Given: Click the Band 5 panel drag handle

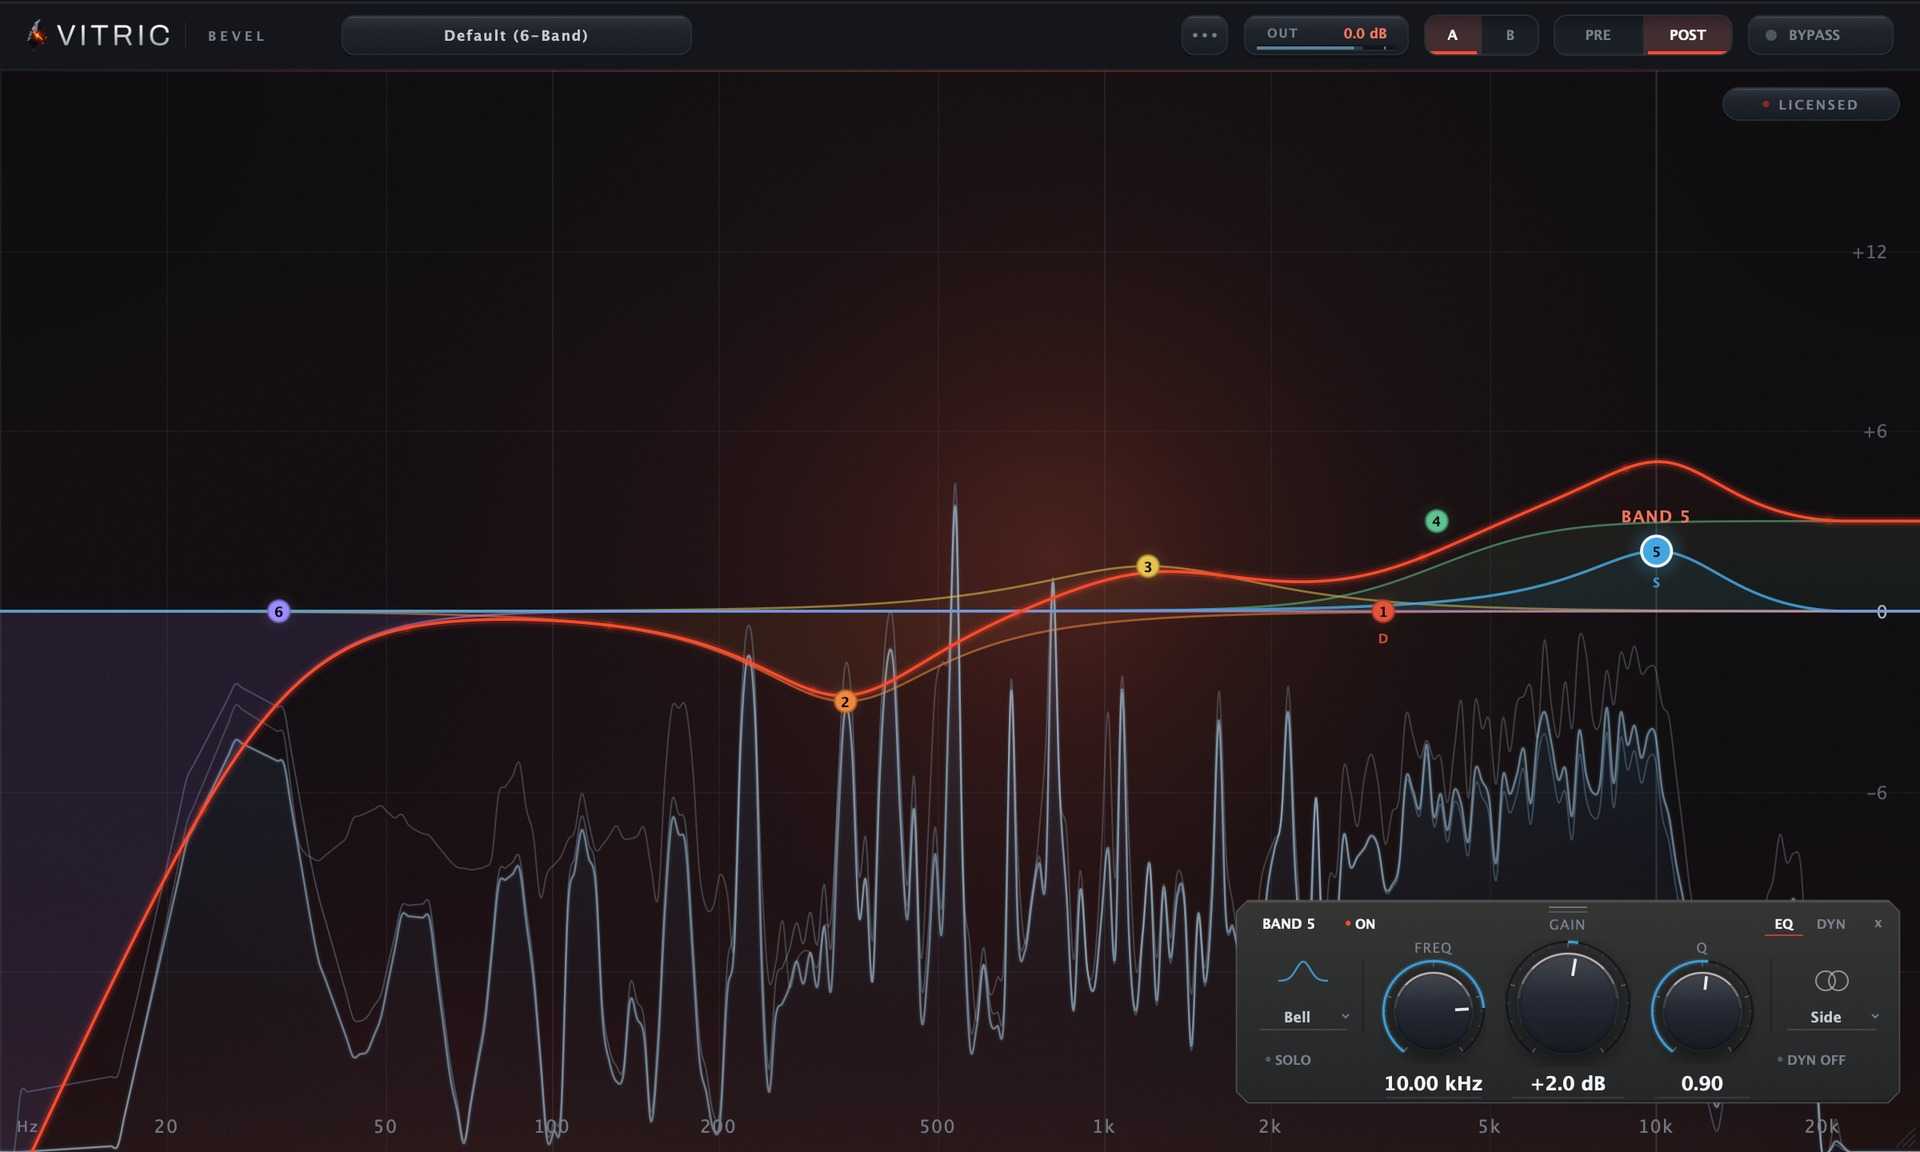Looking at the screenshot, I should click(x=1567, y=909).
